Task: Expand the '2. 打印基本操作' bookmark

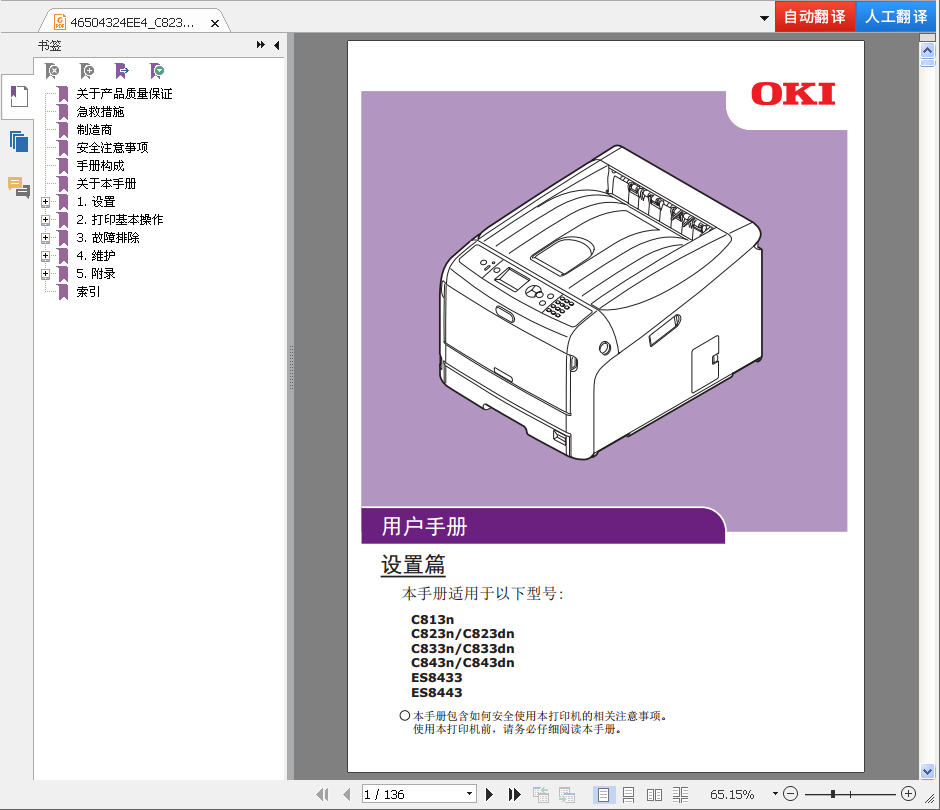Action: click(x=45, y=220)
